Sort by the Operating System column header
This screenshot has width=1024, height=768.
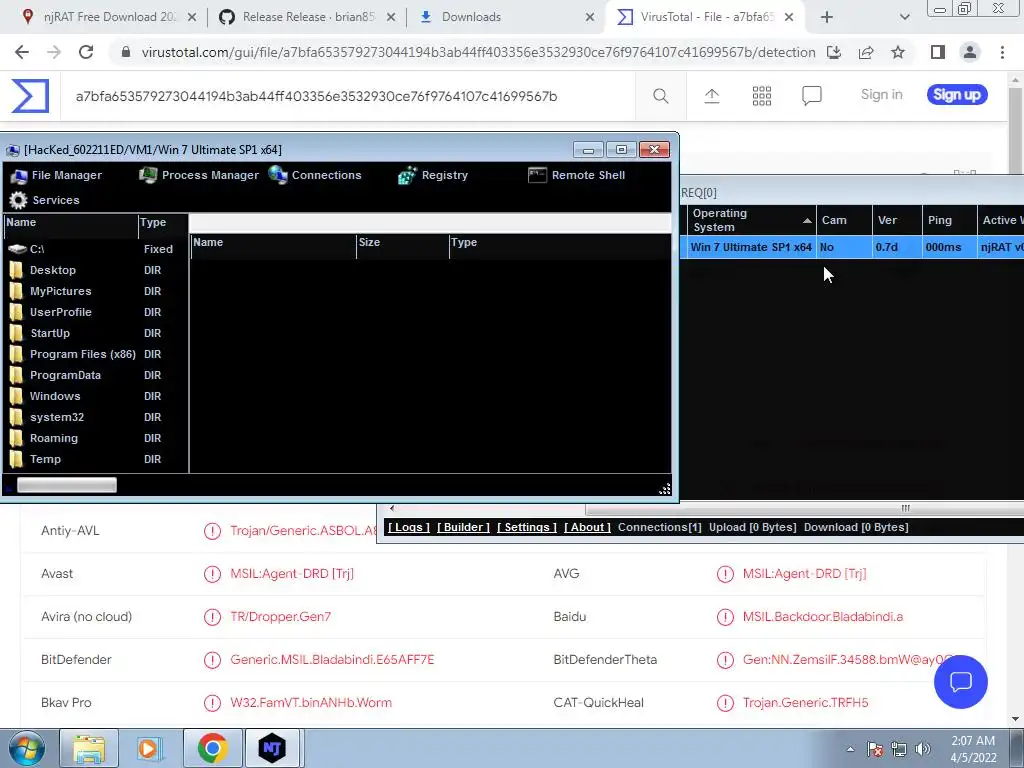[x=751, y=220]
